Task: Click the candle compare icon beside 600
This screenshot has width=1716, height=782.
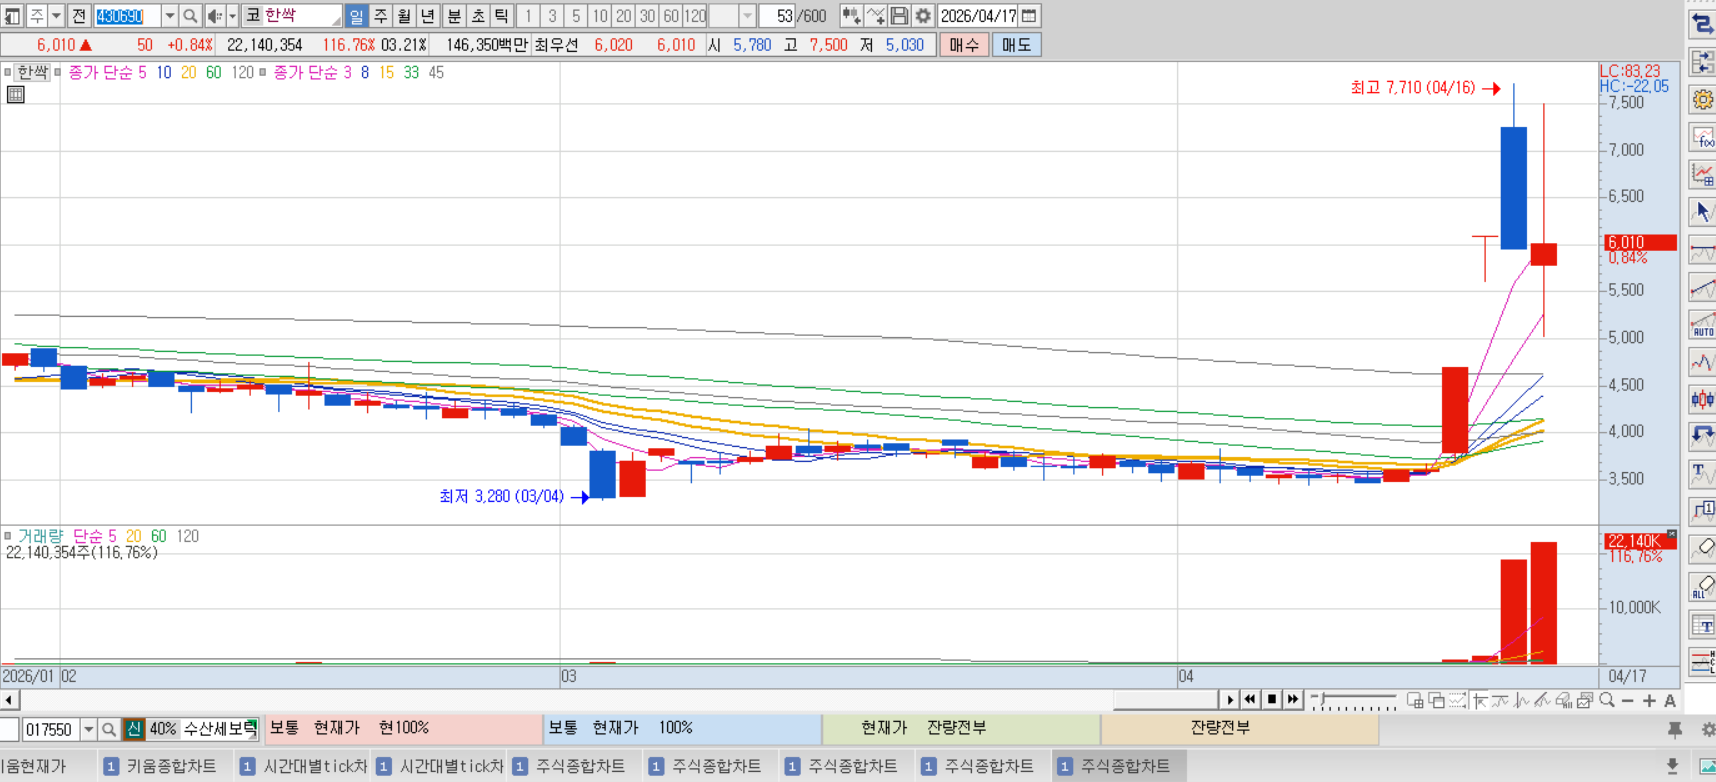Action: tap(851, 16)
